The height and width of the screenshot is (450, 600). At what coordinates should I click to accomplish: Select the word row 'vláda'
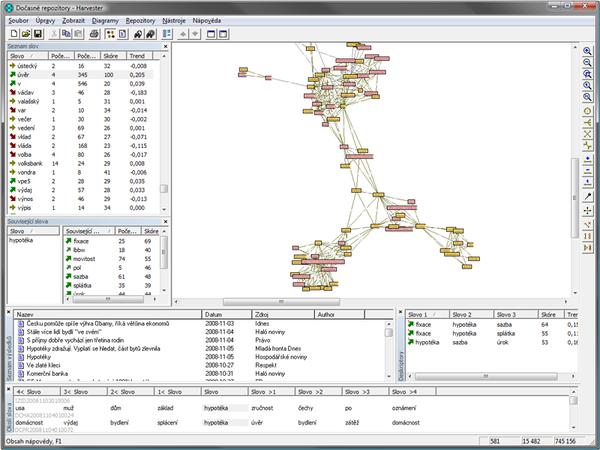click(80, 146)
